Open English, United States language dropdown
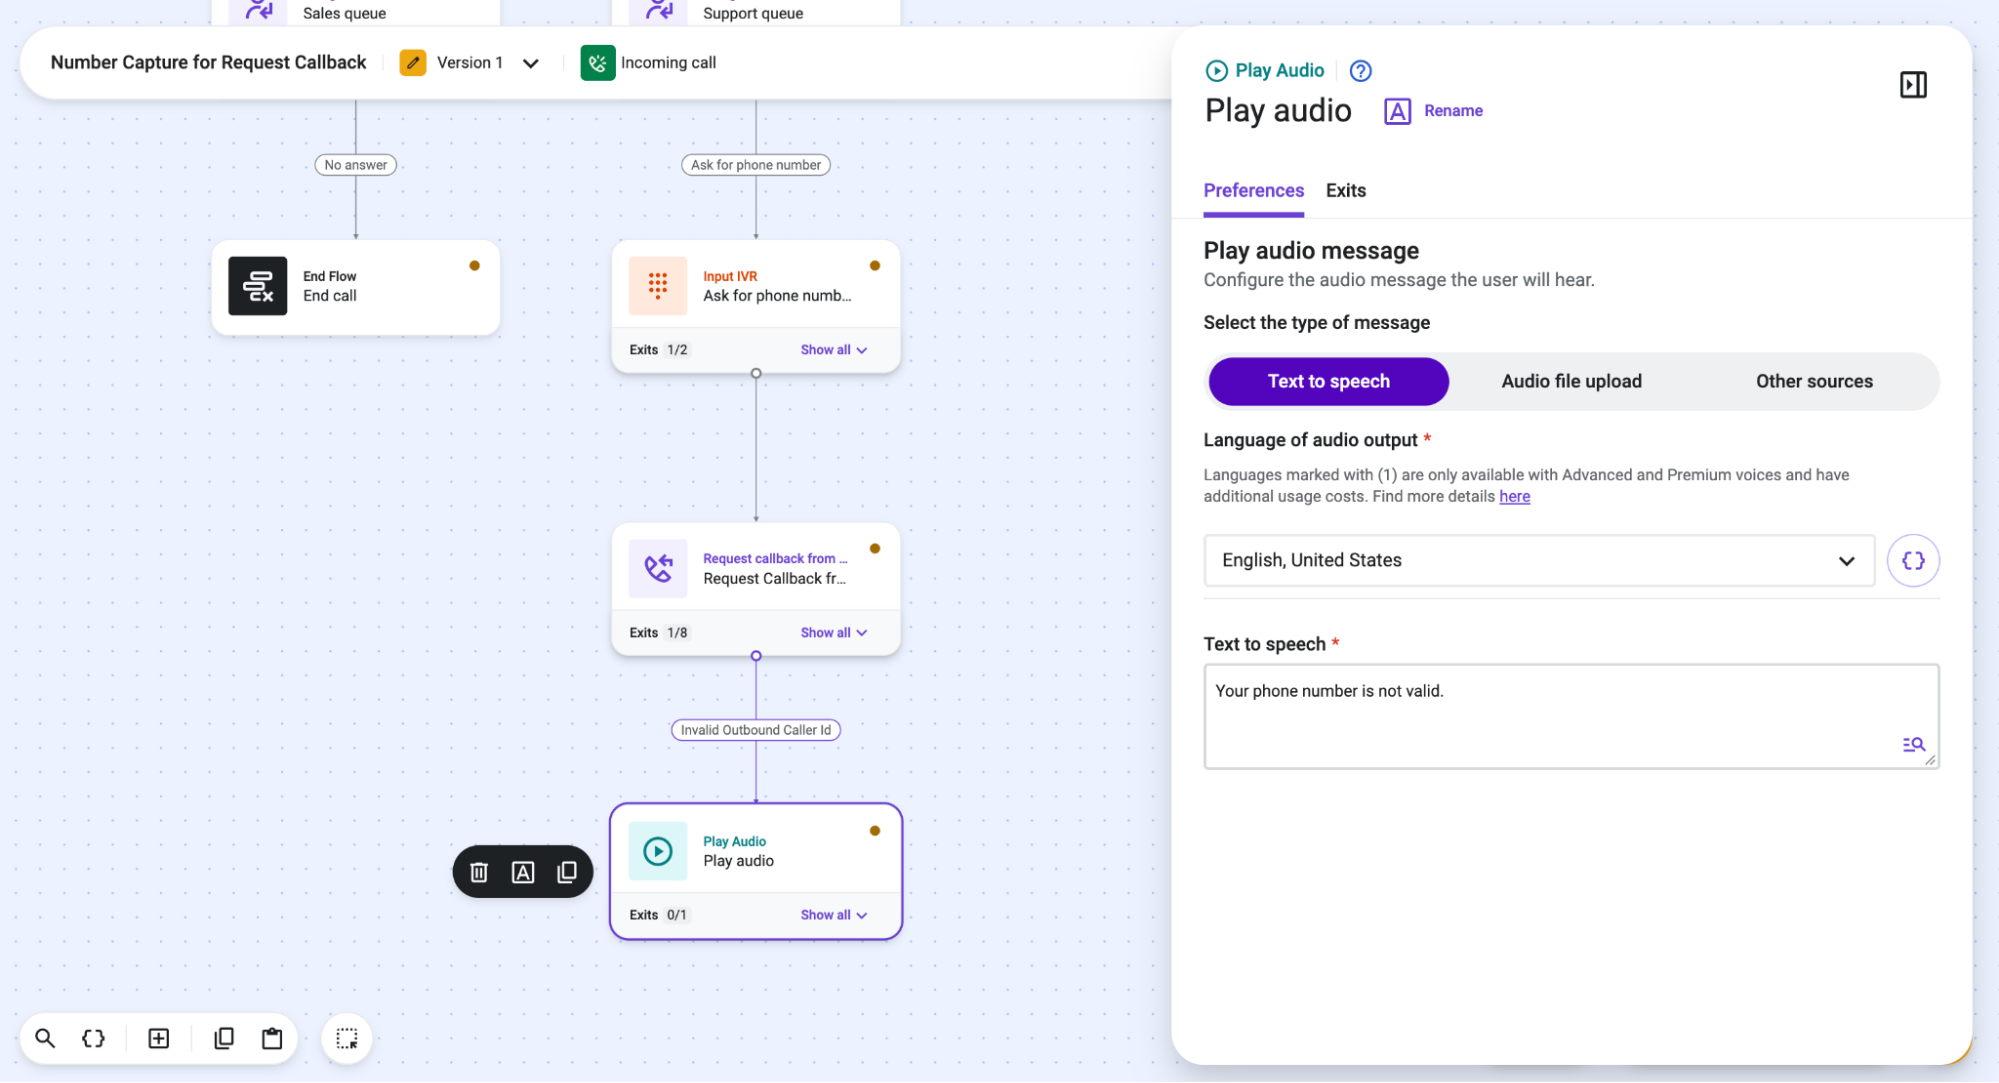 click(1538, 560)
